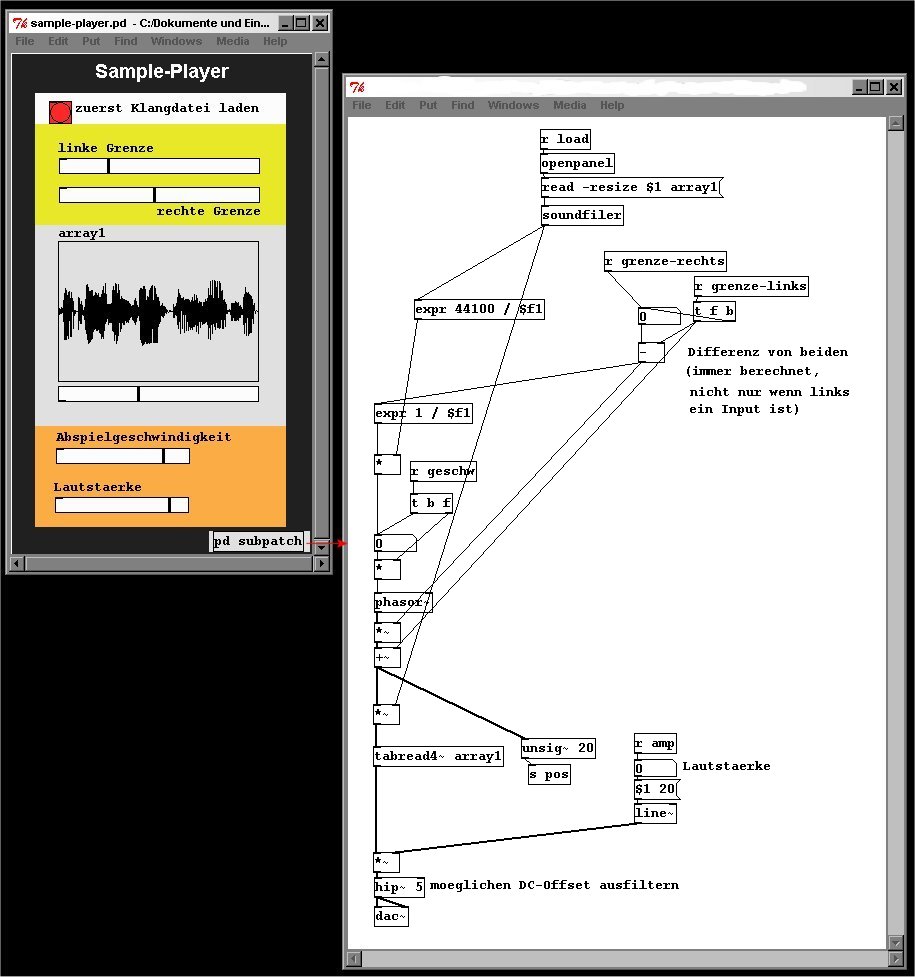This screenshot has width=915, height=977.
Task: Click the Lautstaerke volume slider
Action: (x=121, y=505)
